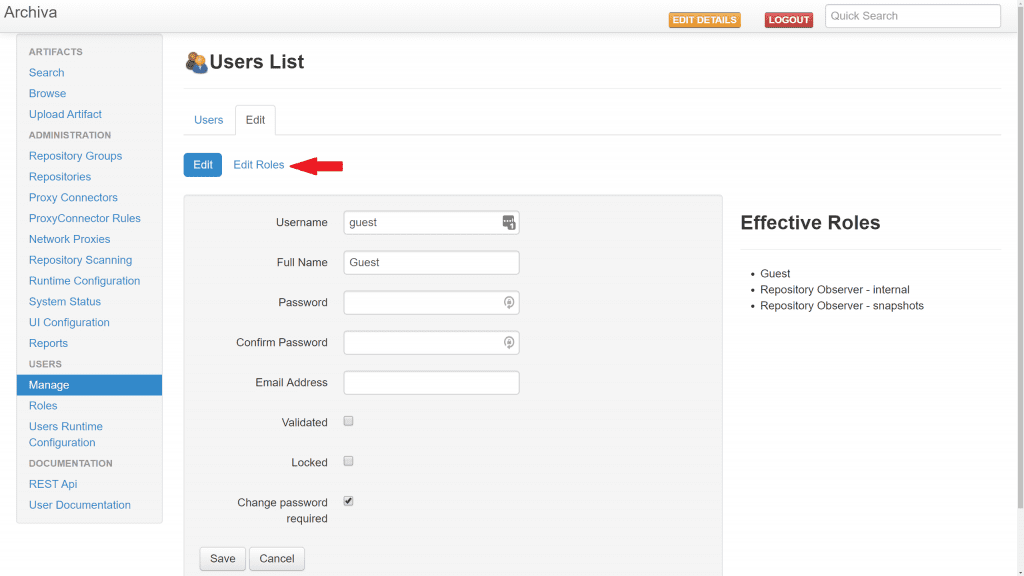
Task: Switch to the Users tab
Action: [x=209, y=120]
